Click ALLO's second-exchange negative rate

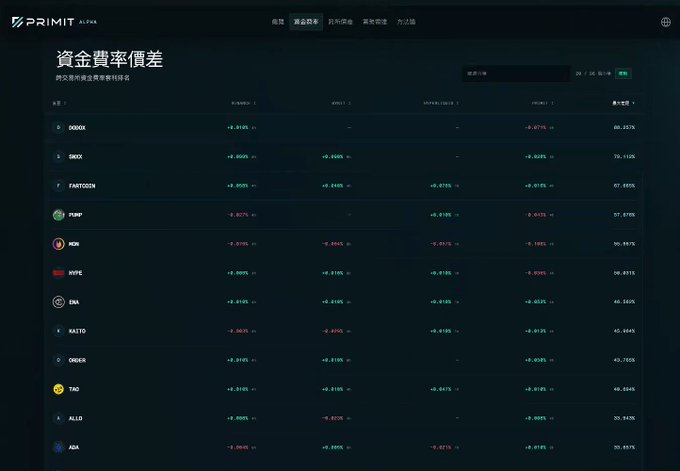[333, 418]
